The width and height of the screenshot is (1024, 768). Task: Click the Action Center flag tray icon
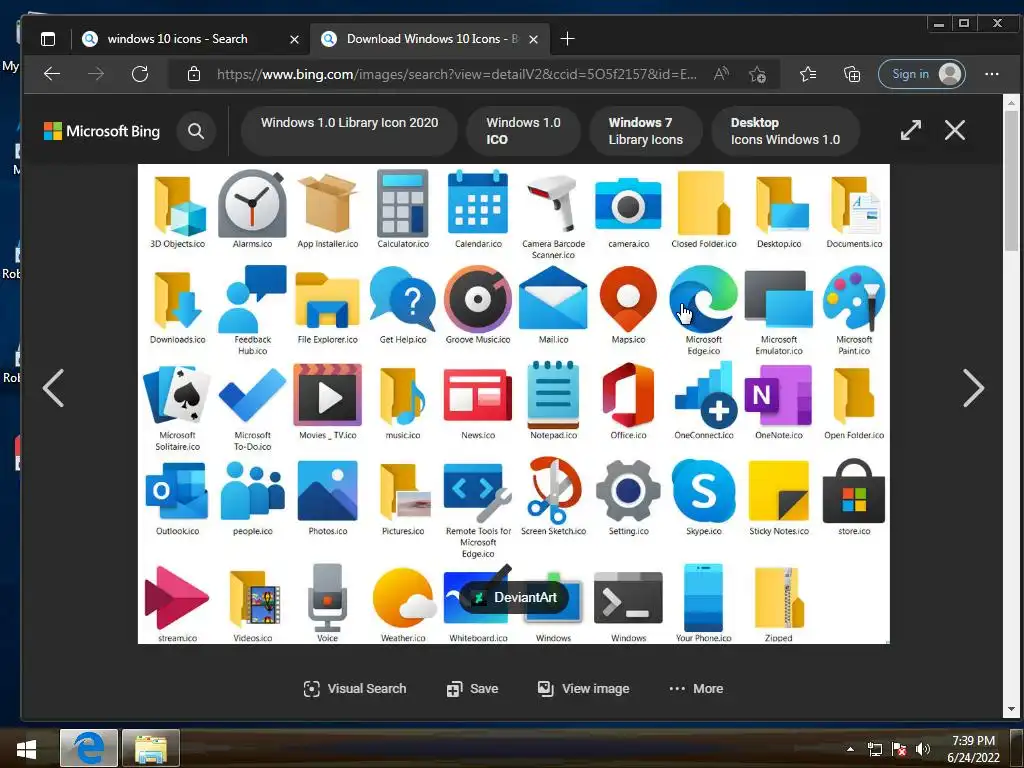point(899,749)
